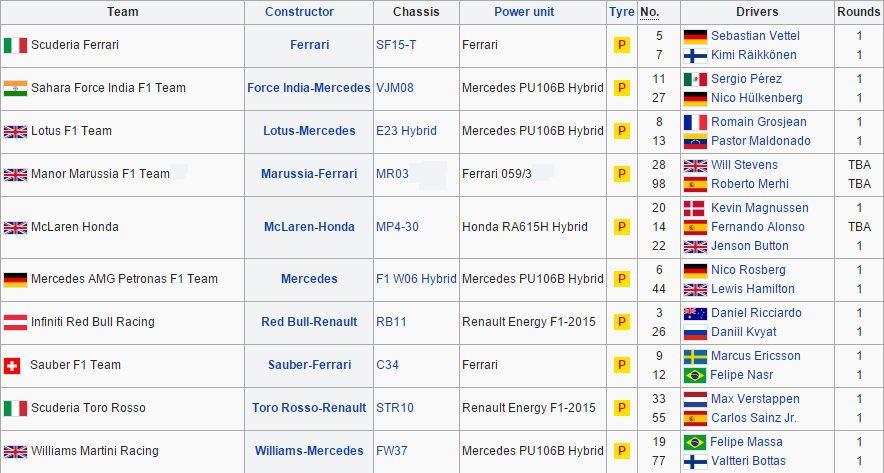Click the German flag beside Mercedes AMG Petronas
Viewport: 884px width, 473px height.
click(15, 279)
